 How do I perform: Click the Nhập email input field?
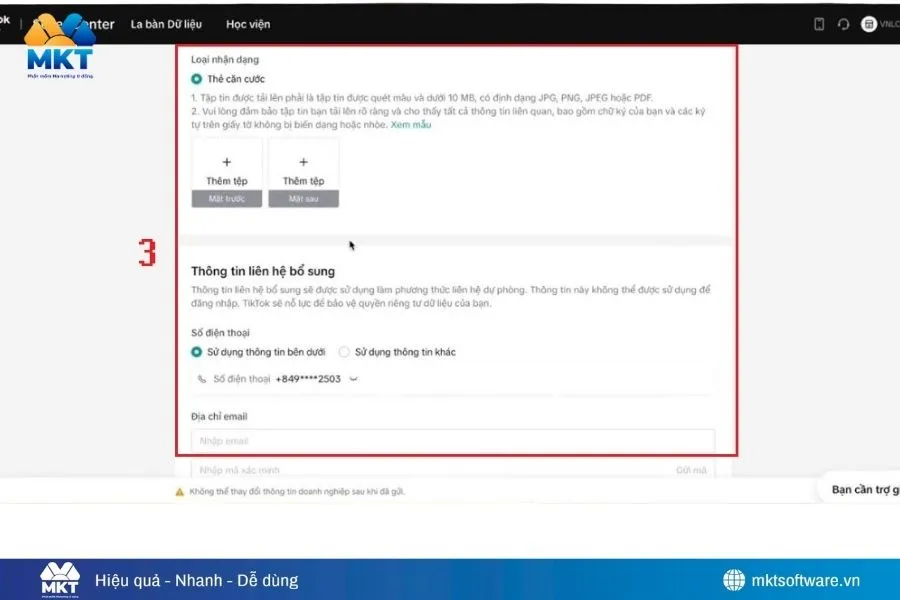pyautogui.click(x=452, y=441)
